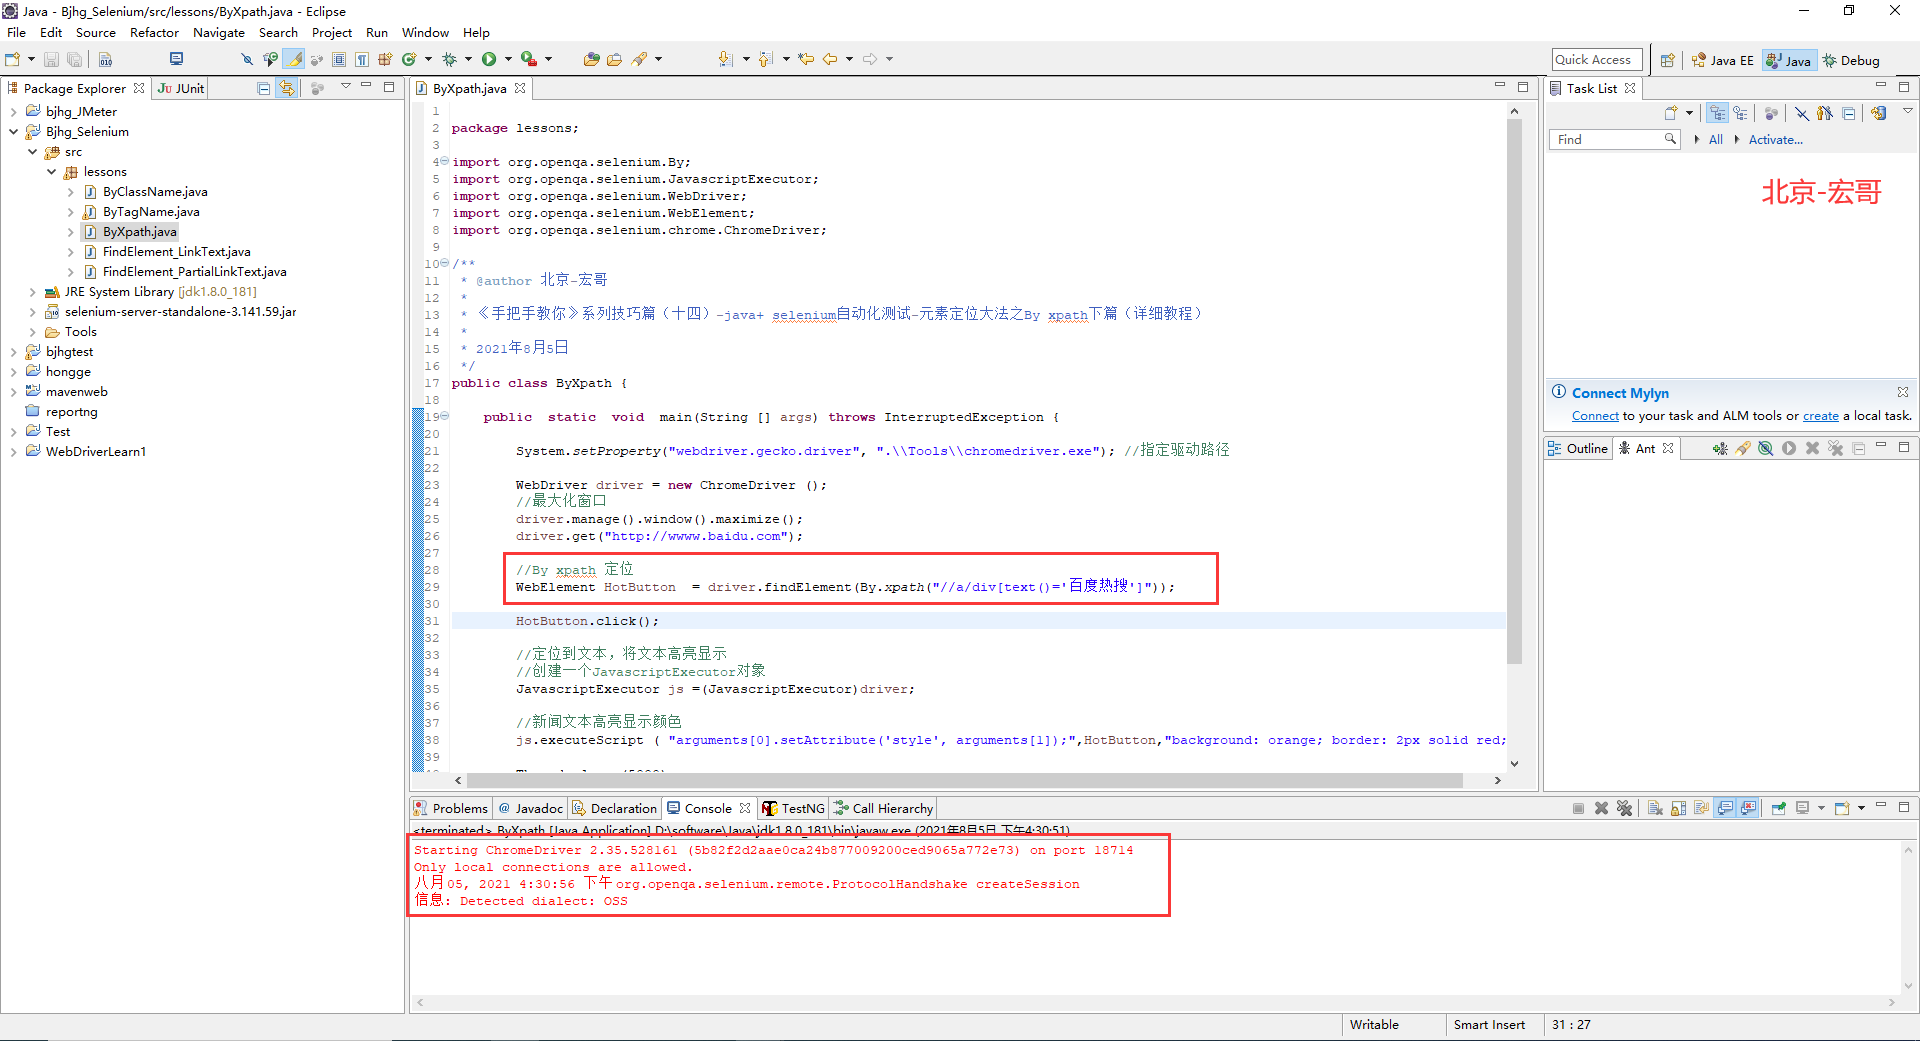Switch to the Outline tab
Viewport: 1920px width, 1041px height.
point(1577,448)
